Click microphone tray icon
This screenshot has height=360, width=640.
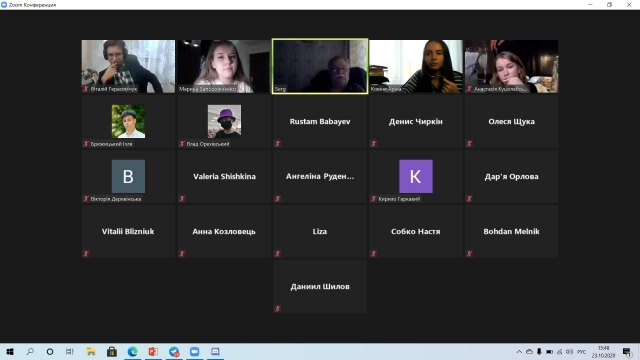(x=539, y=352)
